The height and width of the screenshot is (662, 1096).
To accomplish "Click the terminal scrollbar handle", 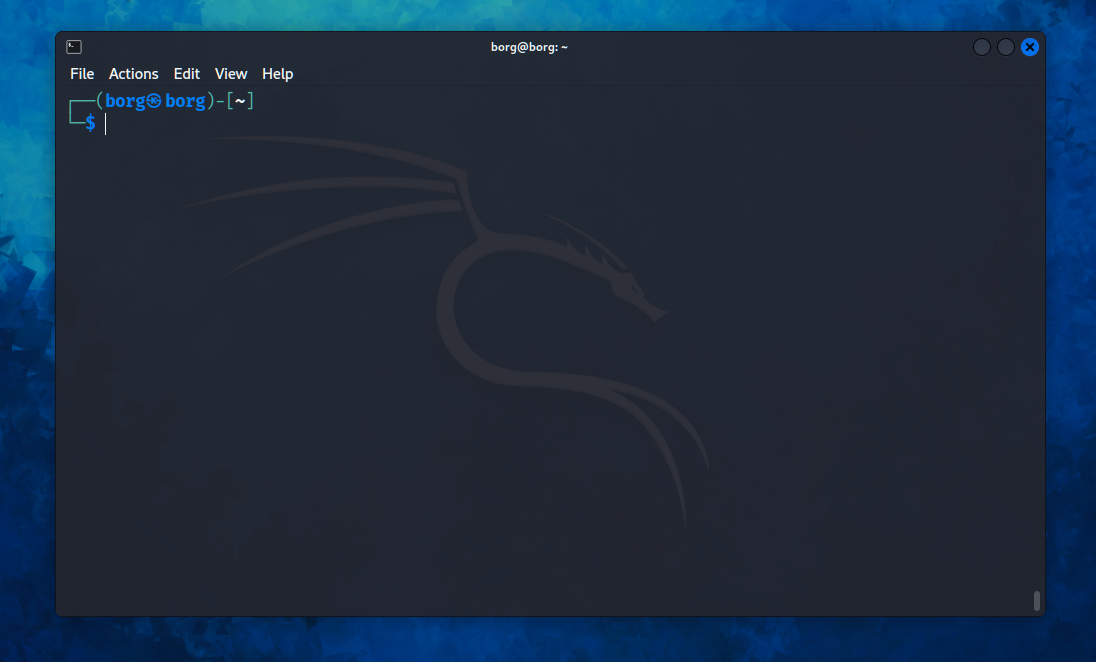I will pyautogui.click(x=1037, y=600).
